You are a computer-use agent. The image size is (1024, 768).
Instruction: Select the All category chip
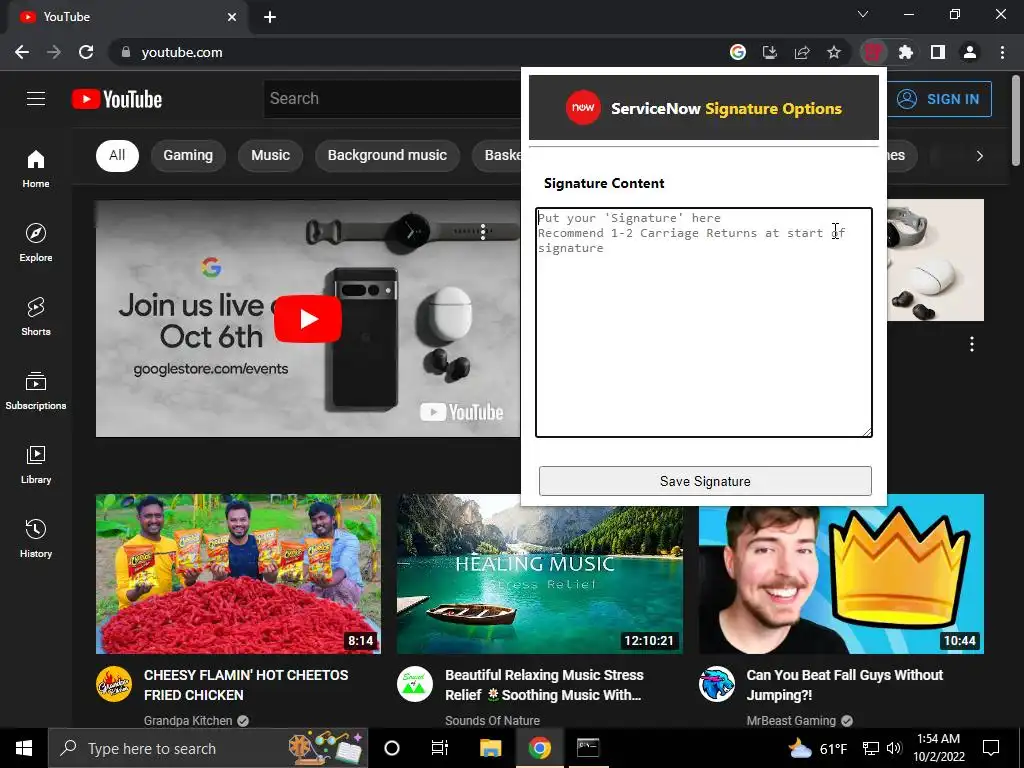pos(117,155)
